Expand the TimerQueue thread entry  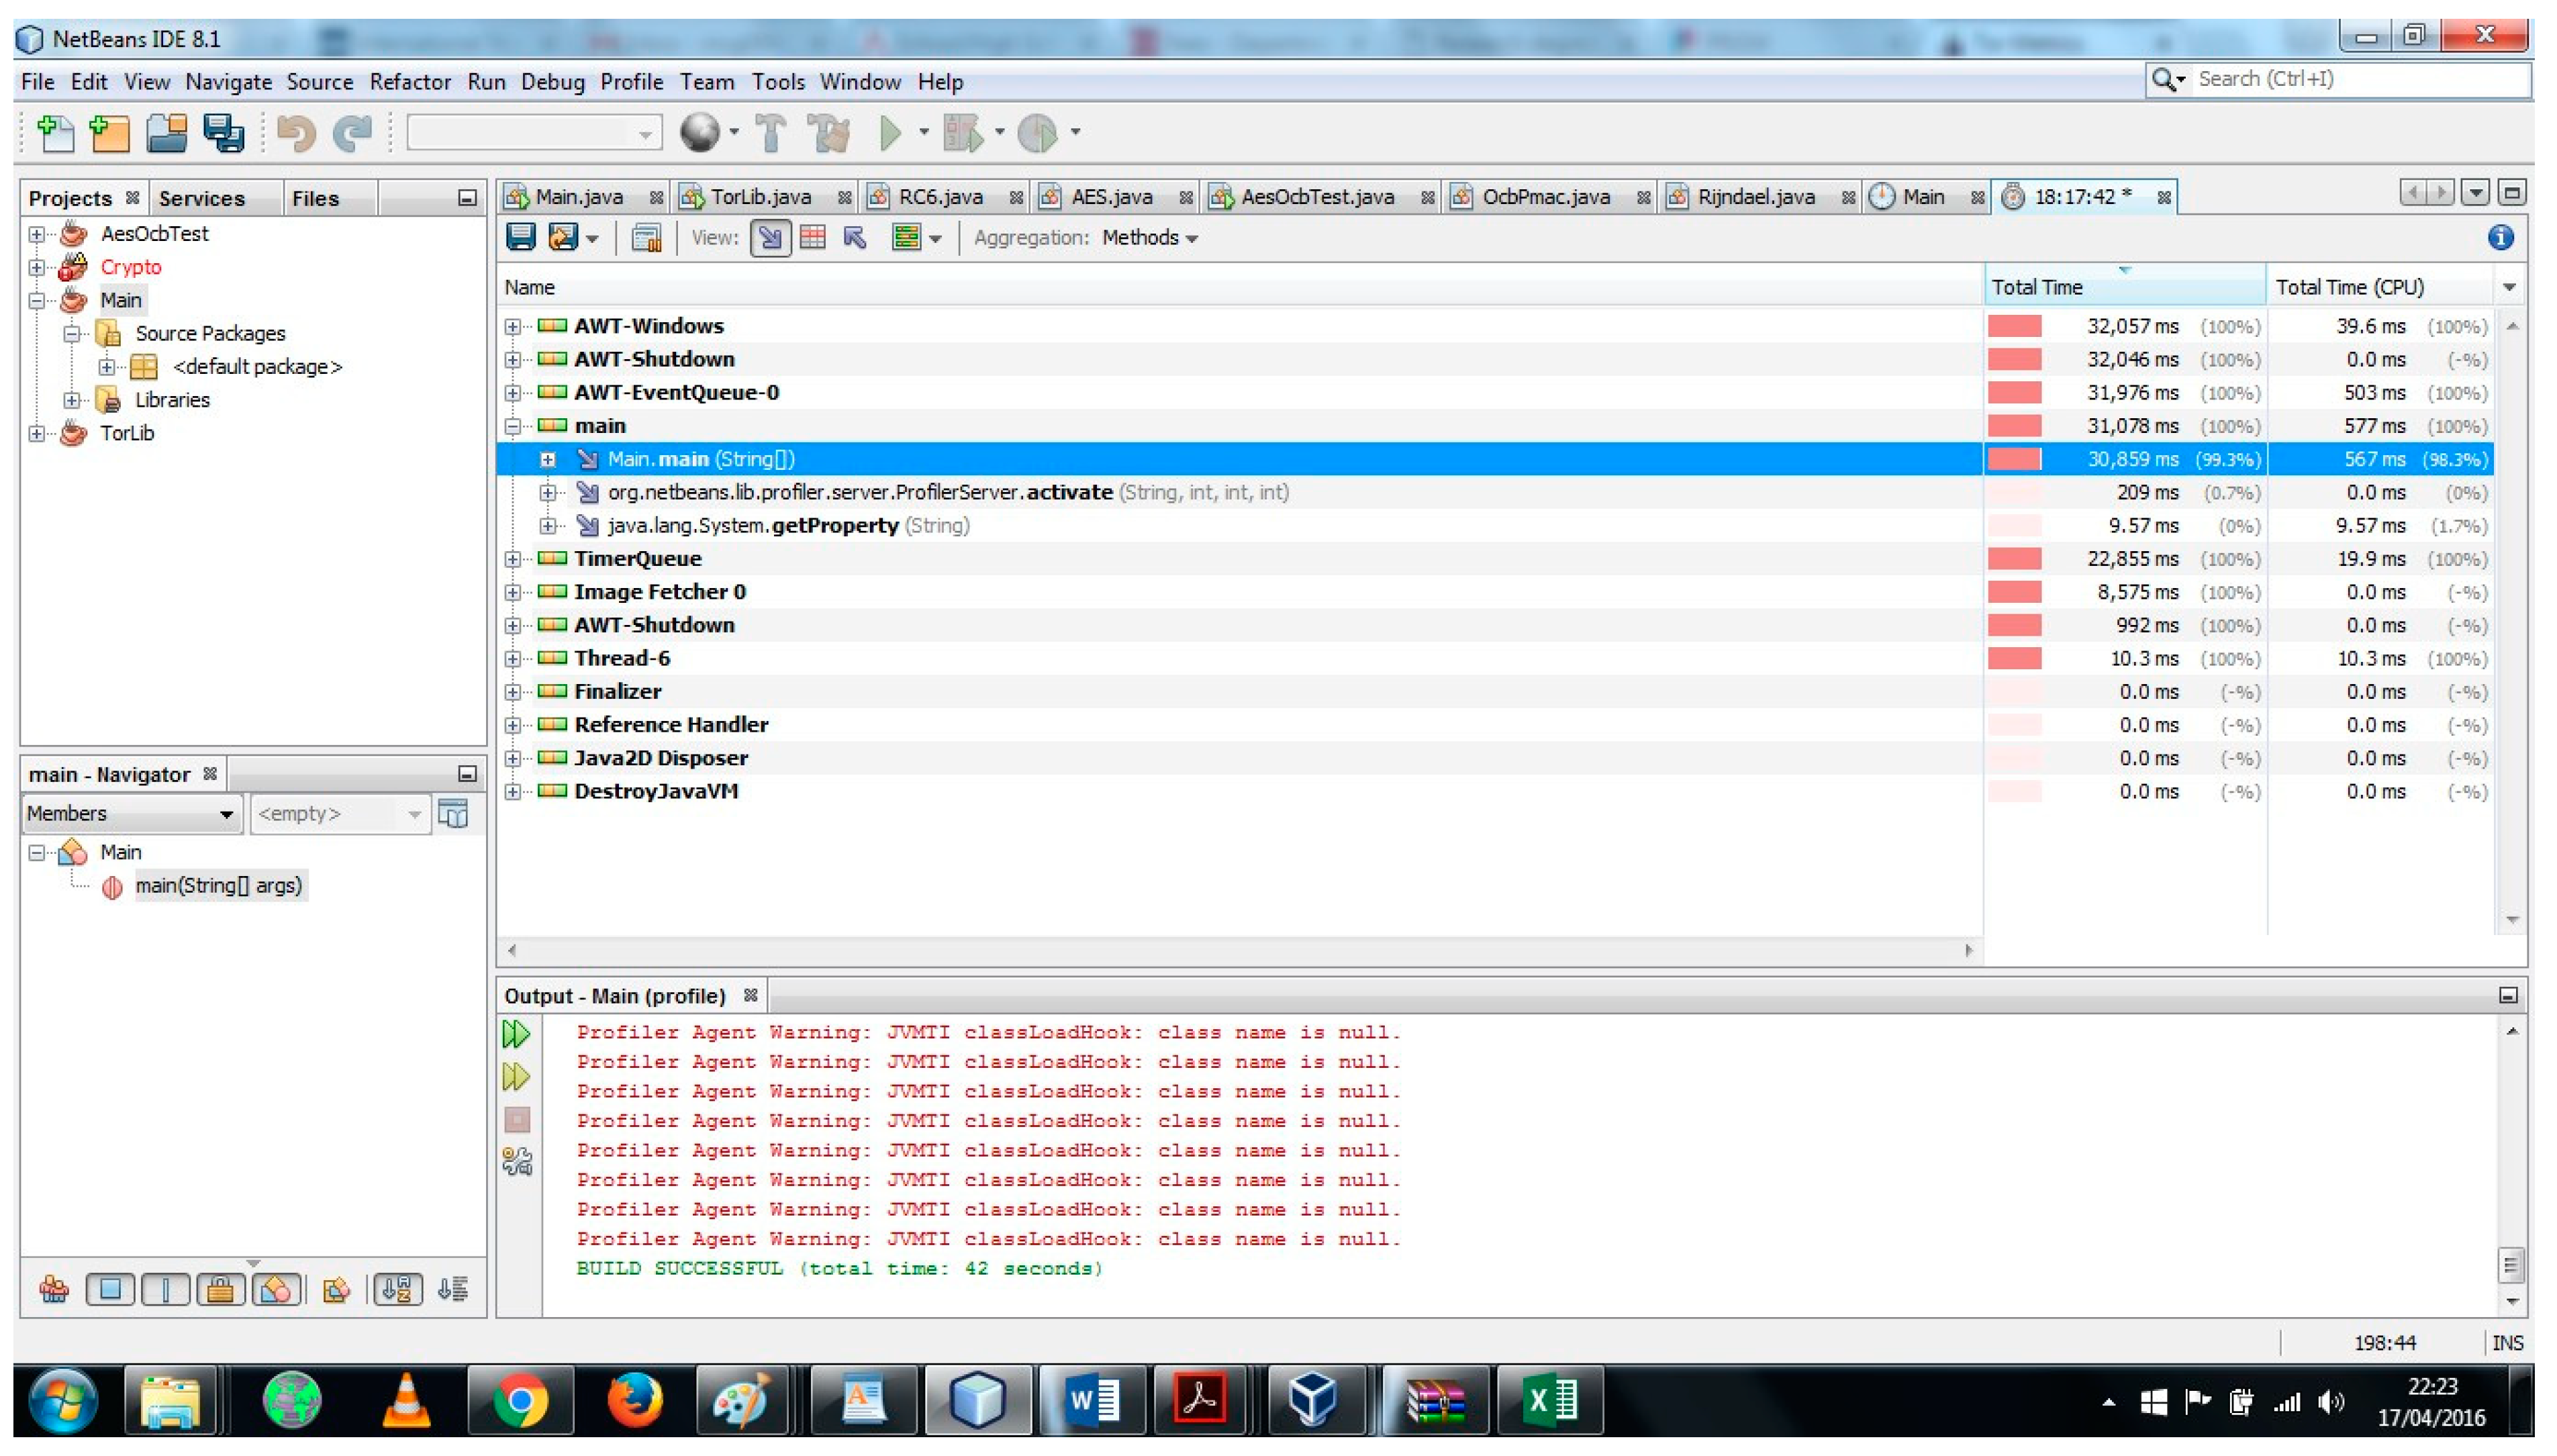coord(516,559)
